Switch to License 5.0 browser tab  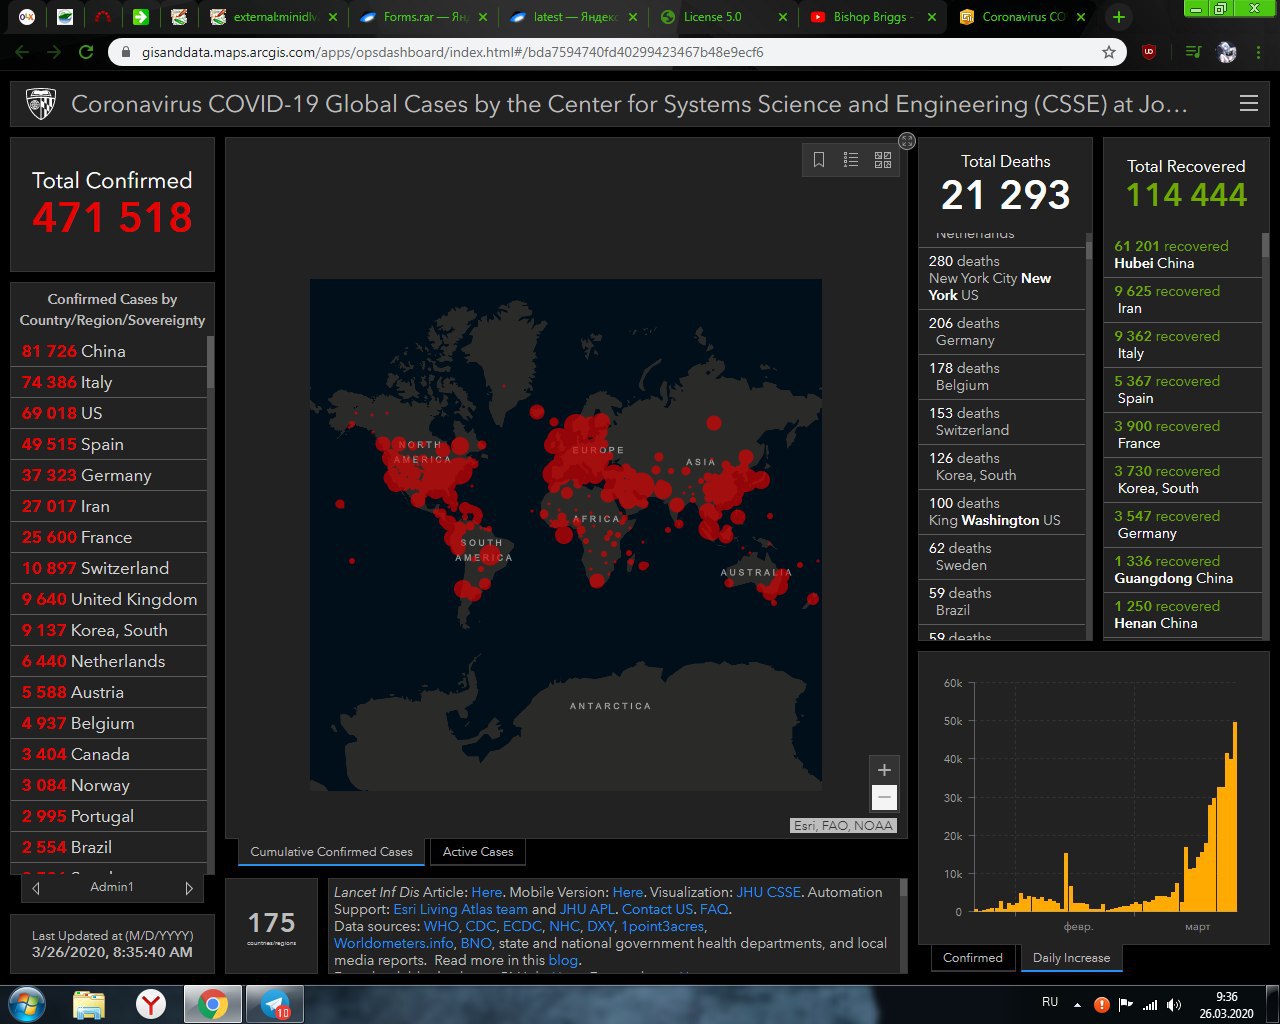click(x=722, y=17)
